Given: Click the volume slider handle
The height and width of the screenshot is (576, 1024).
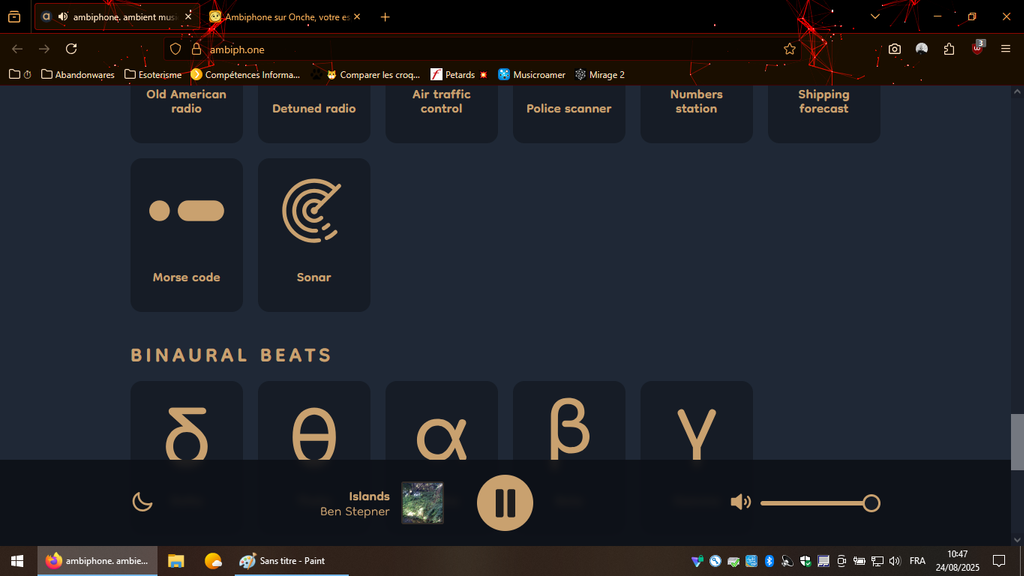Looking at the screenshot, I should 871,502.
